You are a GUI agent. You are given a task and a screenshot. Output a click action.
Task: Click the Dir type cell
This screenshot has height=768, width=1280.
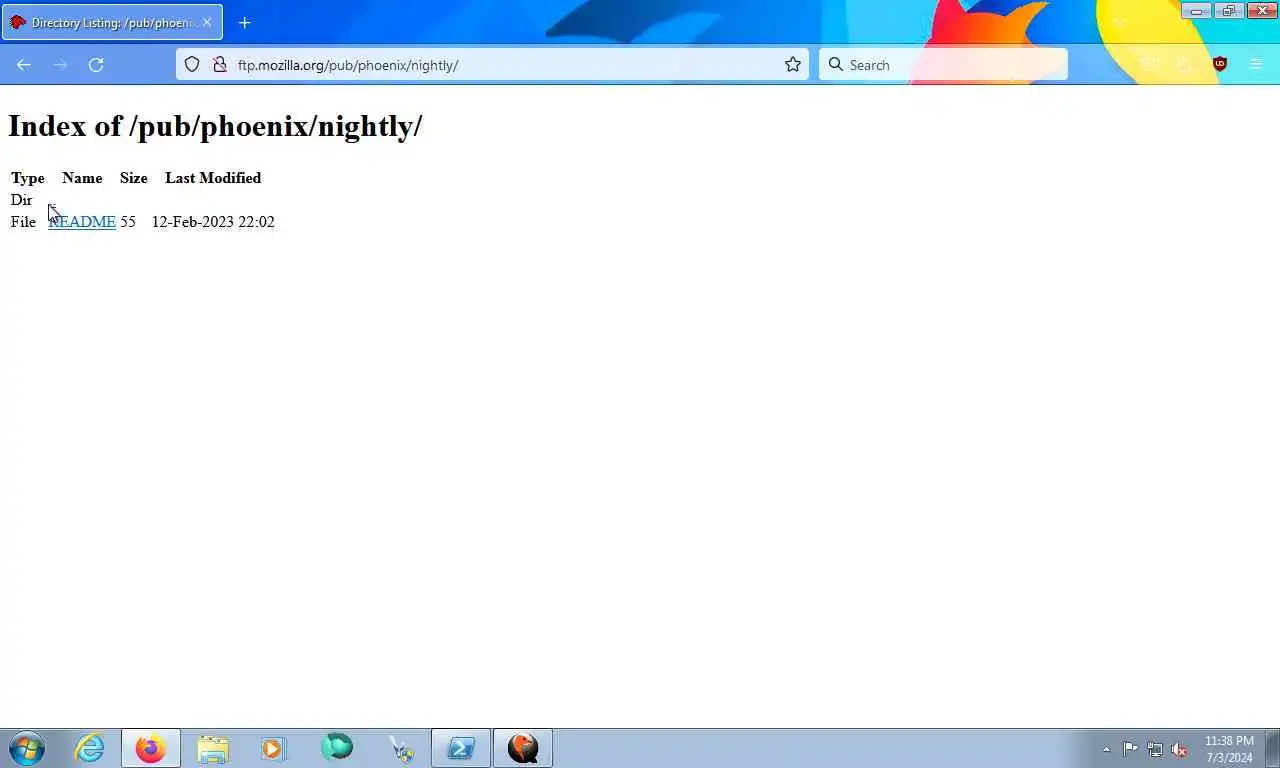point(21,200)
